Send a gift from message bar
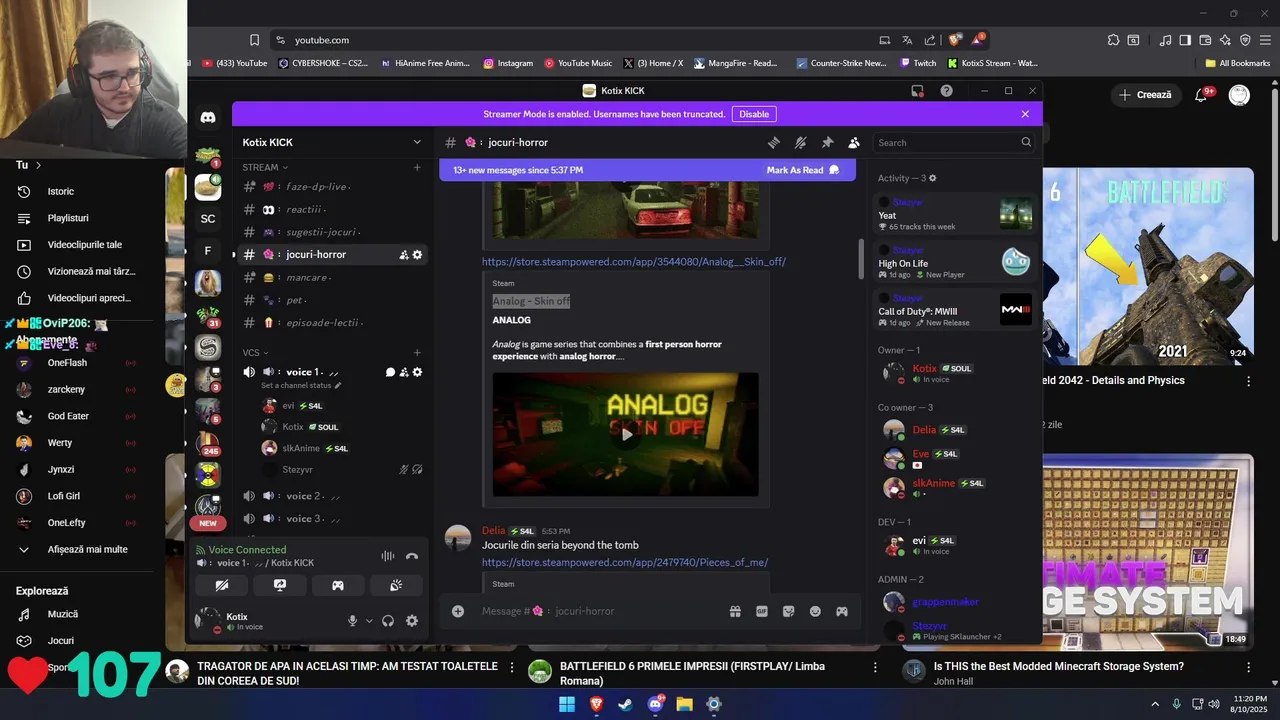Viewport: 1280px width, 720px height. [x=735, y=611]
